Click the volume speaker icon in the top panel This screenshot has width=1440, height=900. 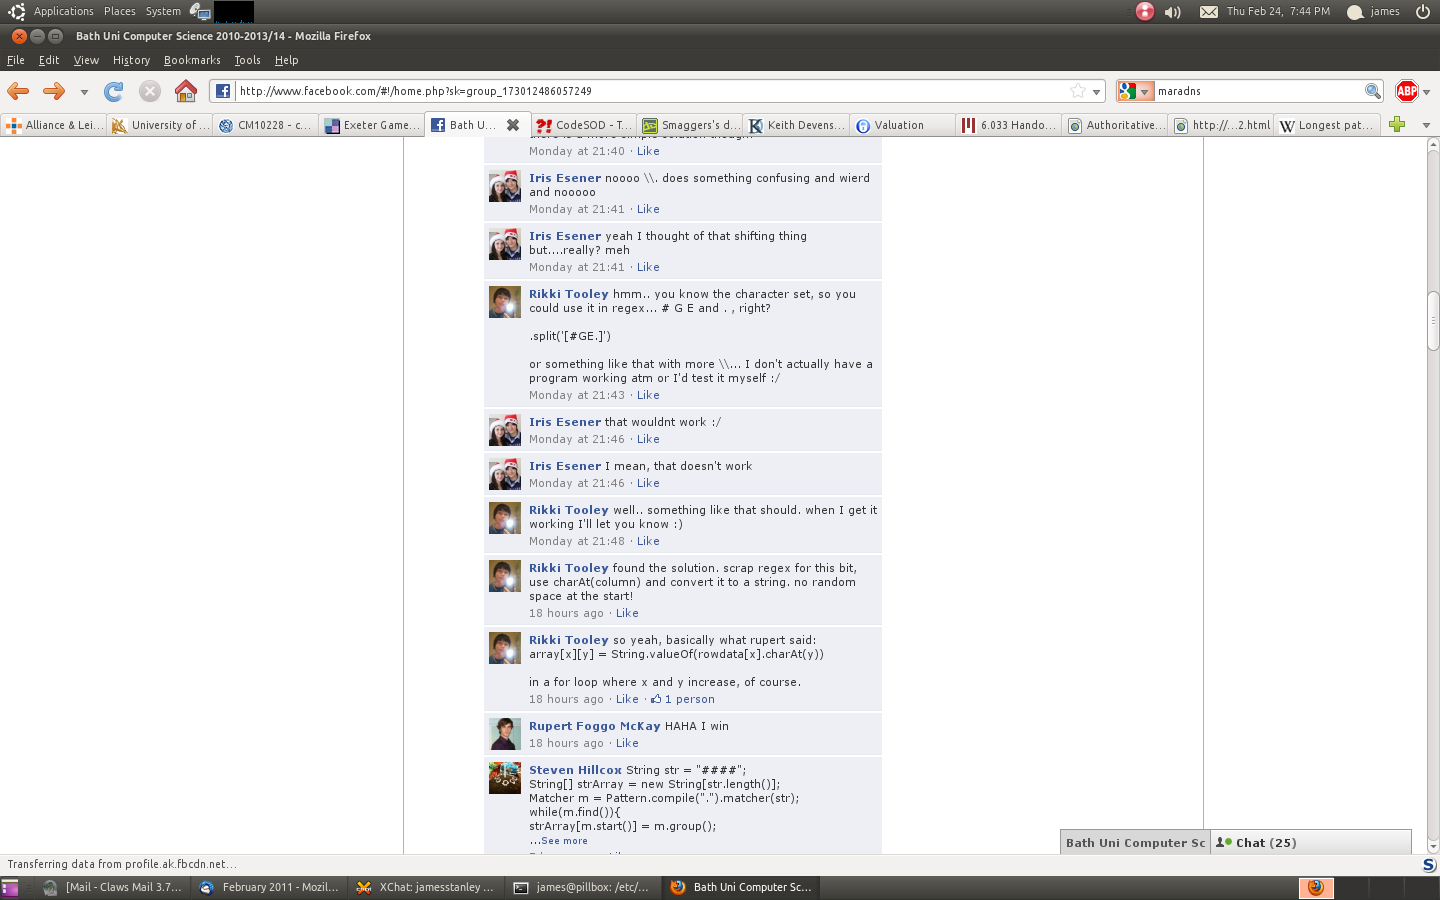(1173, 12)
